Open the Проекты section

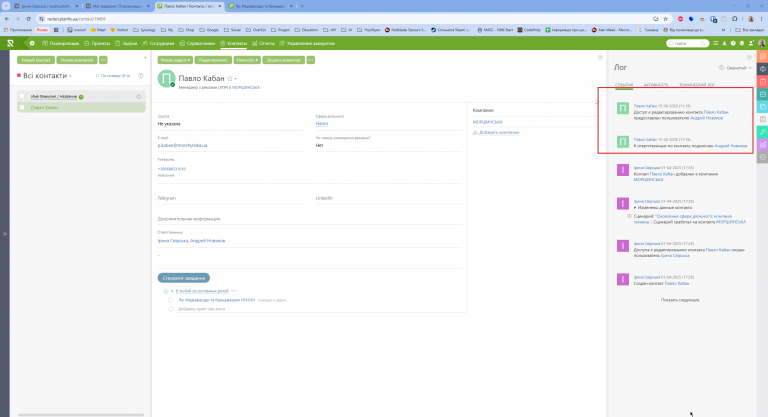(97, 43)
